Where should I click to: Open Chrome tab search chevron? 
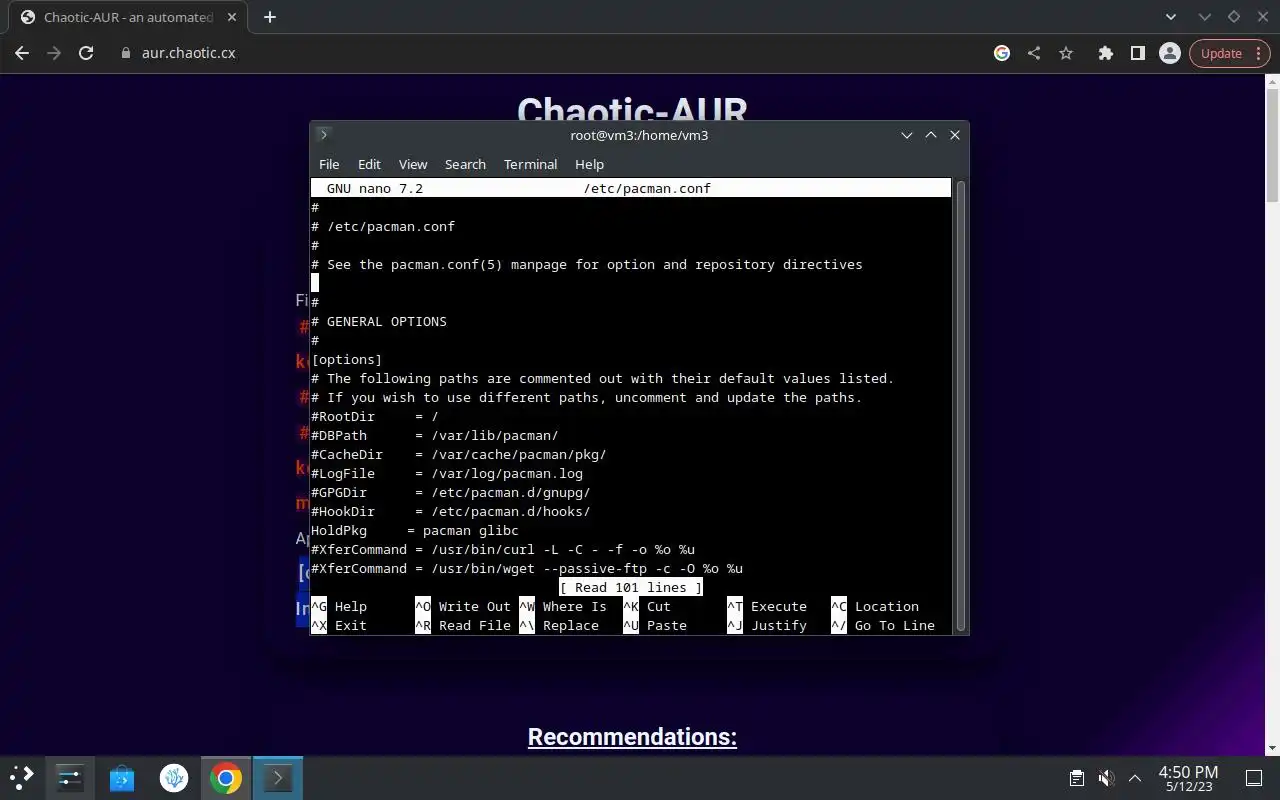point(1172,17)
